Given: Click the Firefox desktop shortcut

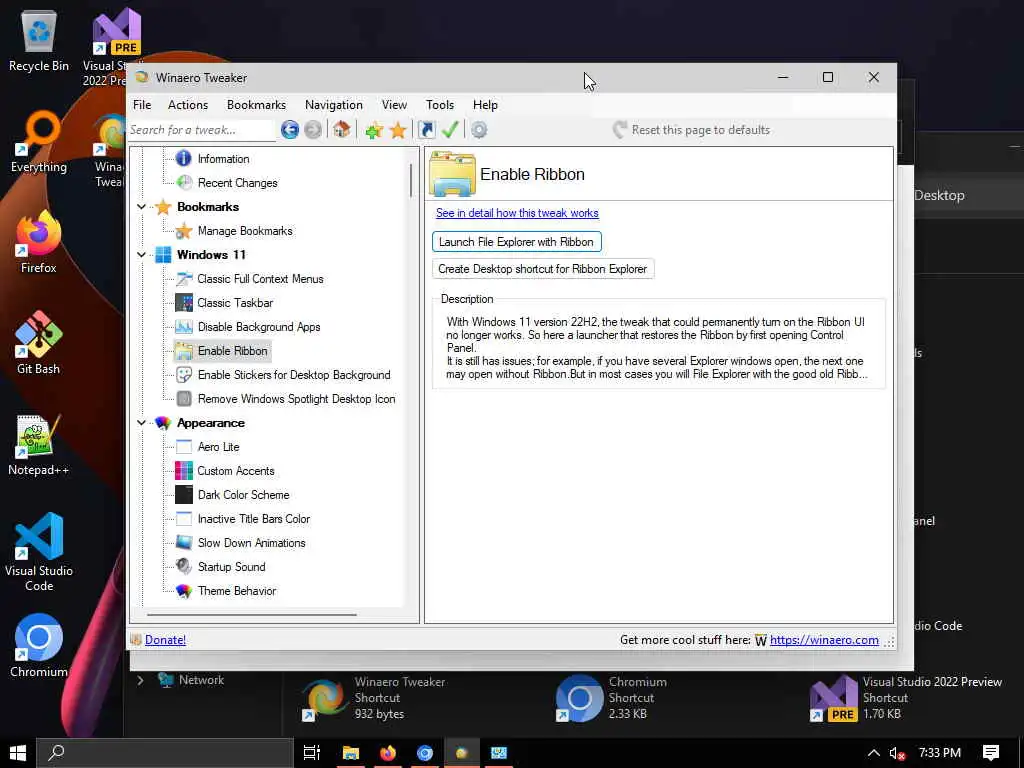Looking at the screenshot, I should pos(39,242).
